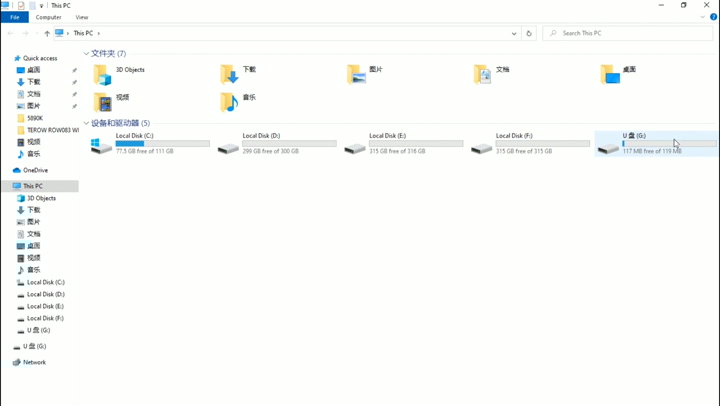The height and width of the screenshot is (406, 720).
Task: Expand the ribbon using the chevron
Action: (703, 17)
